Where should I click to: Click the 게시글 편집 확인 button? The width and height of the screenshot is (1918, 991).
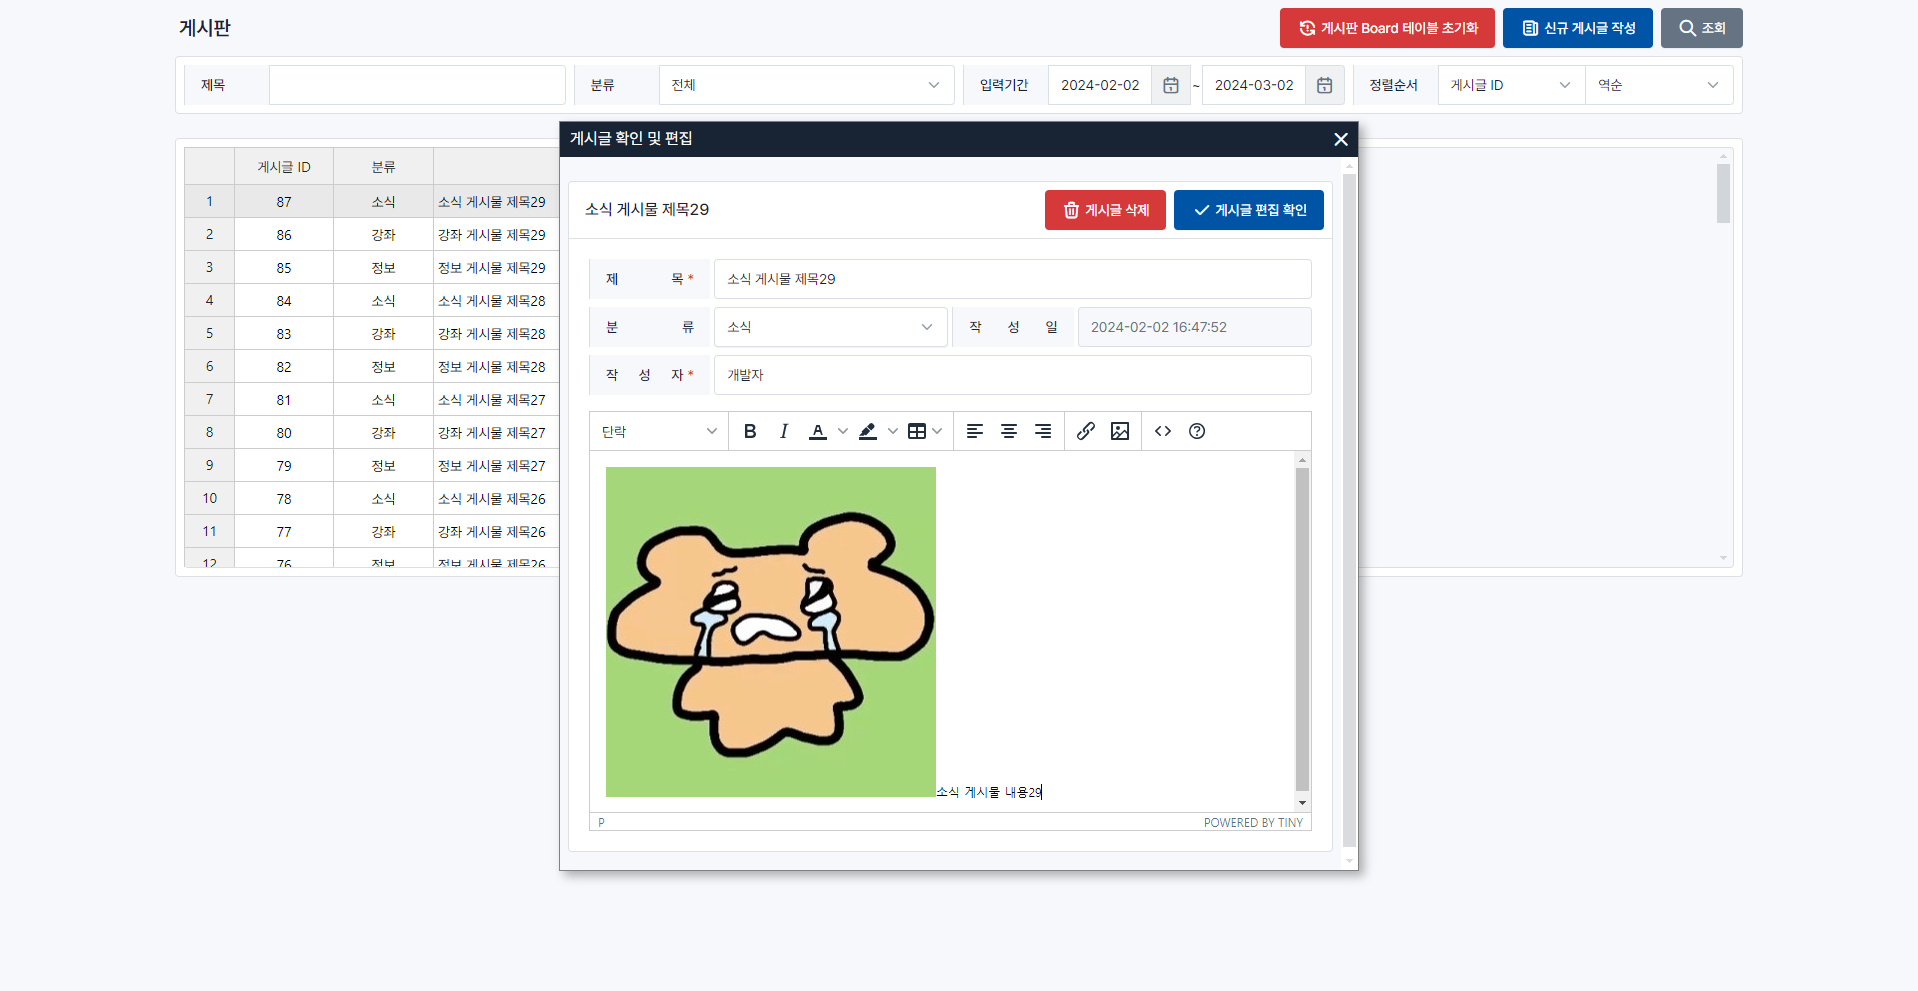[x=1249, y=210]
